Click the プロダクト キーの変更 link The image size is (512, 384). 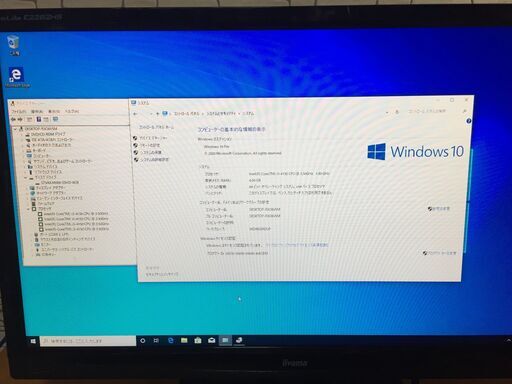click(x=442, y=253)
